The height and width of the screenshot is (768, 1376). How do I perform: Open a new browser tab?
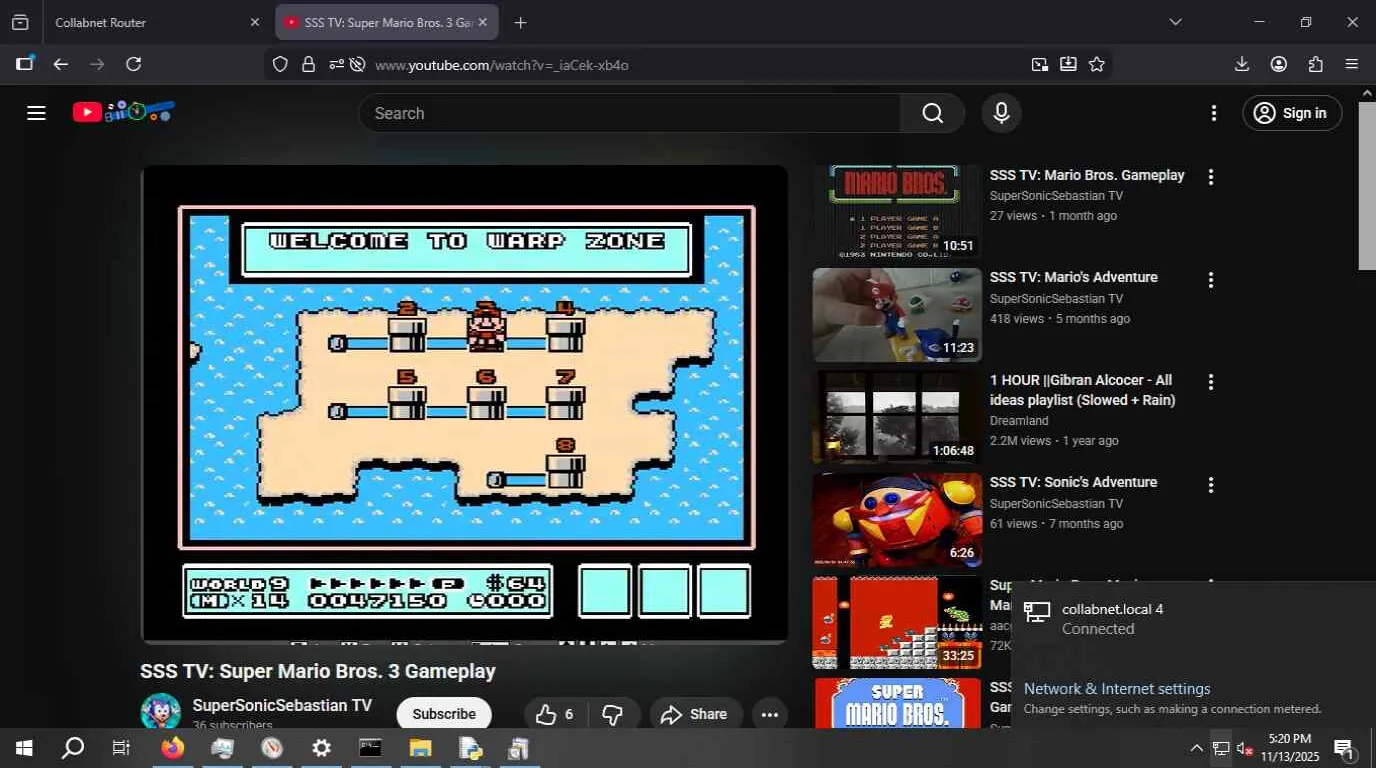click(520, 22)
